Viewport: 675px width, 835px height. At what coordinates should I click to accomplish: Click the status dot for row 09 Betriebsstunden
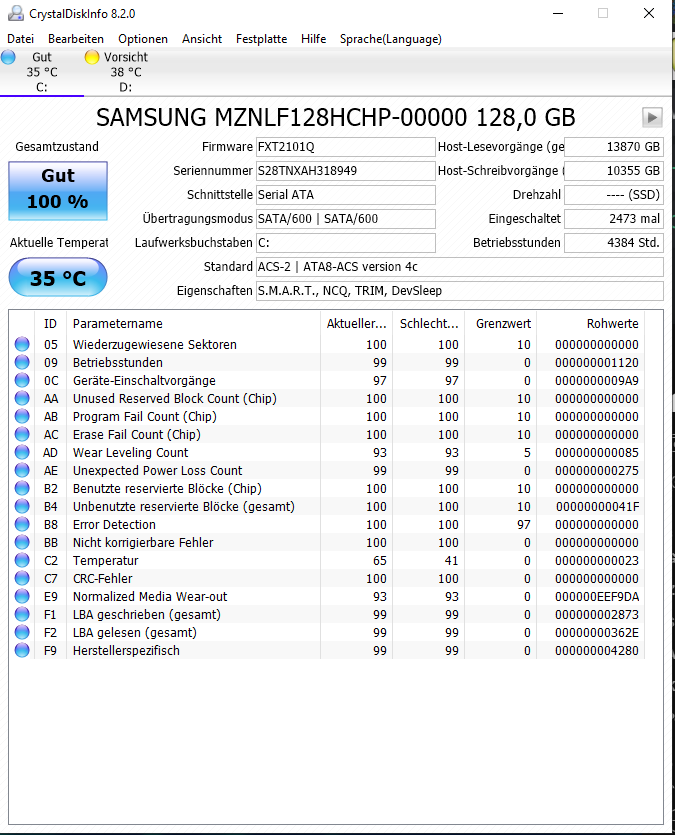pos(22,362)
